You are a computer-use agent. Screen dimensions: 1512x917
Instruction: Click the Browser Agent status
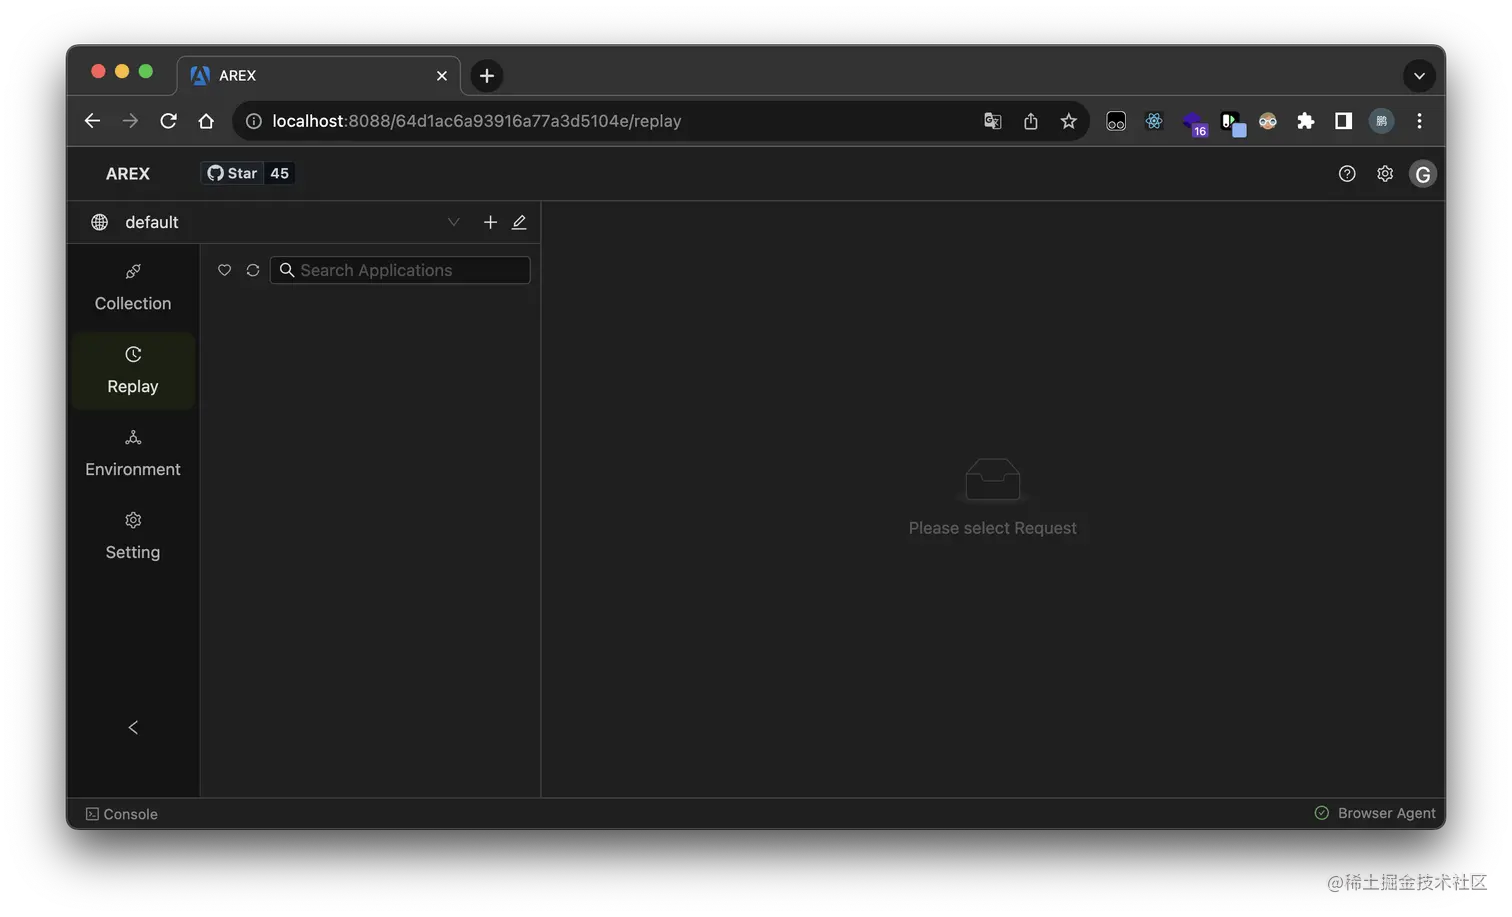pos(1375,813)
